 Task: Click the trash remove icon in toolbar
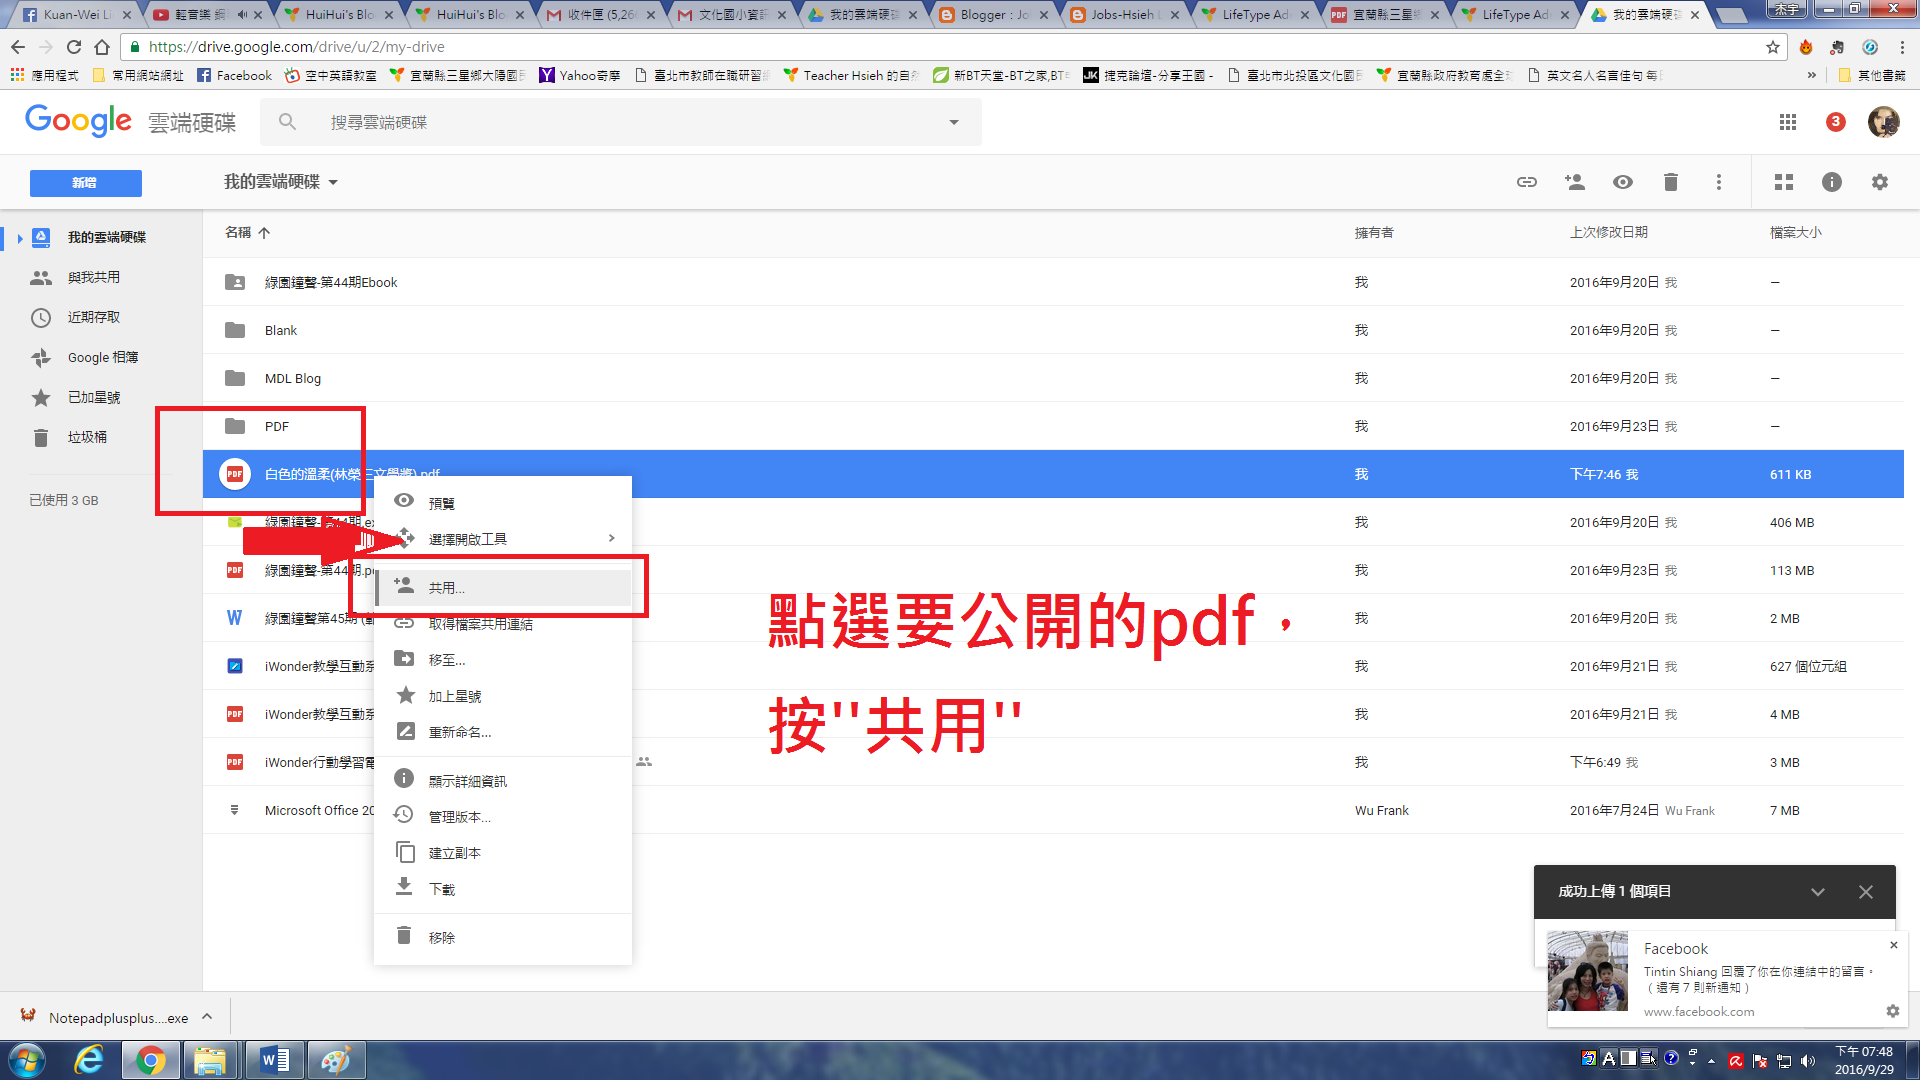pos(1670,182)
